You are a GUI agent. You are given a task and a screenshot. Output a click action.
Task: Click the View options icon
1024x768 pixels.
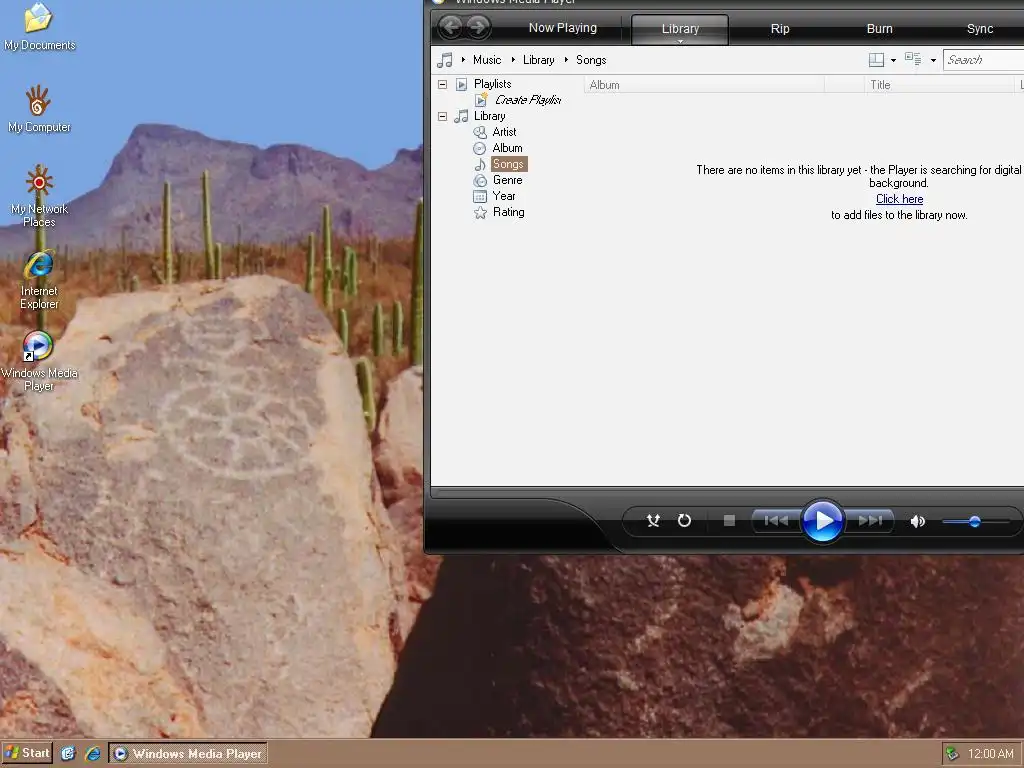(913, 59)
